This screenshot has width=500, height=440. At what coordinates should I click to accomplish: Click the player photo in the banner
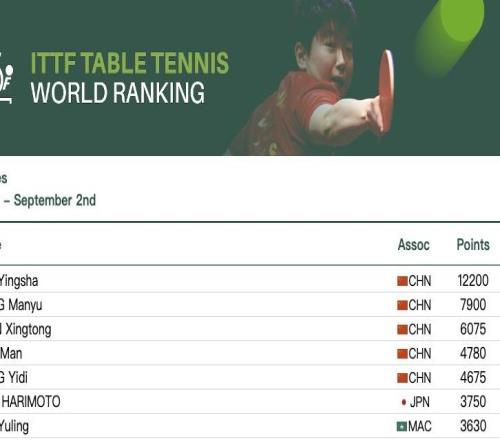point(310,78)
